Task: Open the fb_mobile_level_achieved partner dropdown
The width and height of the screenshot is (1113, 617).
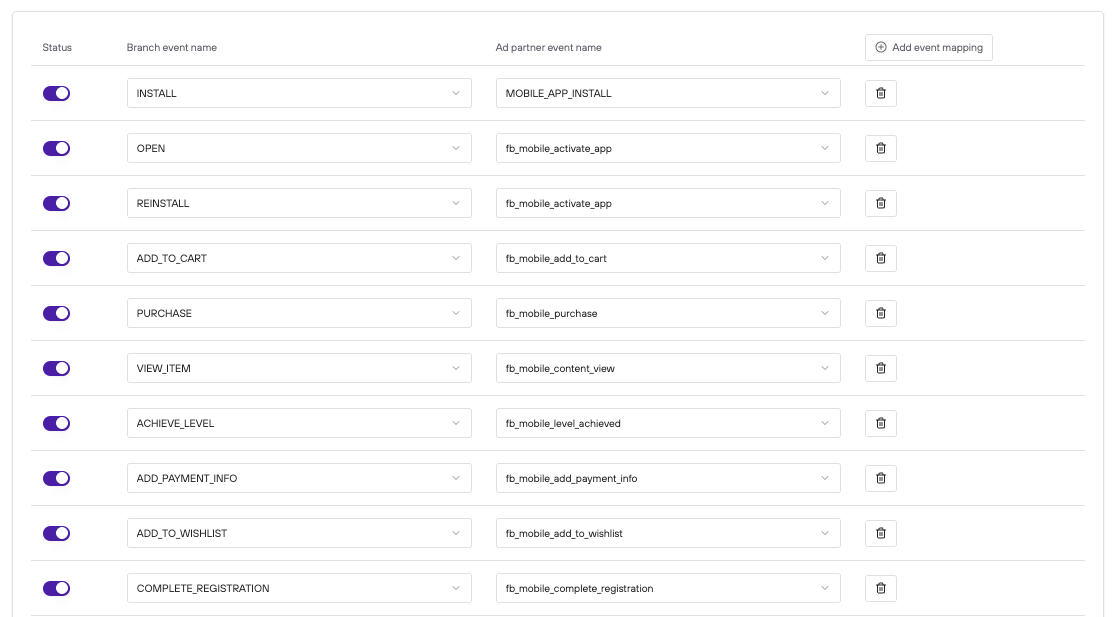Action: coord(668,423)
